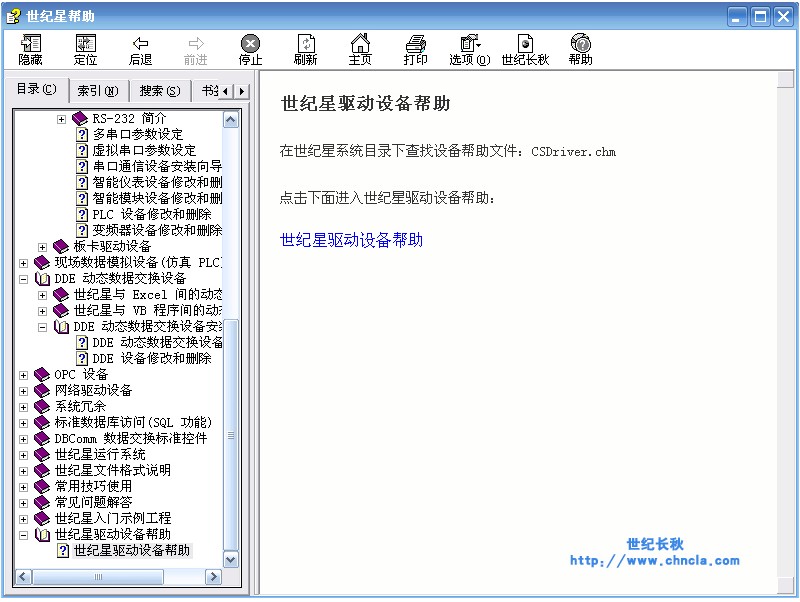Select the highlighted 世纪星驱动设备帮助 topic page
Screen dimensions: 800x602
[132, 550]
